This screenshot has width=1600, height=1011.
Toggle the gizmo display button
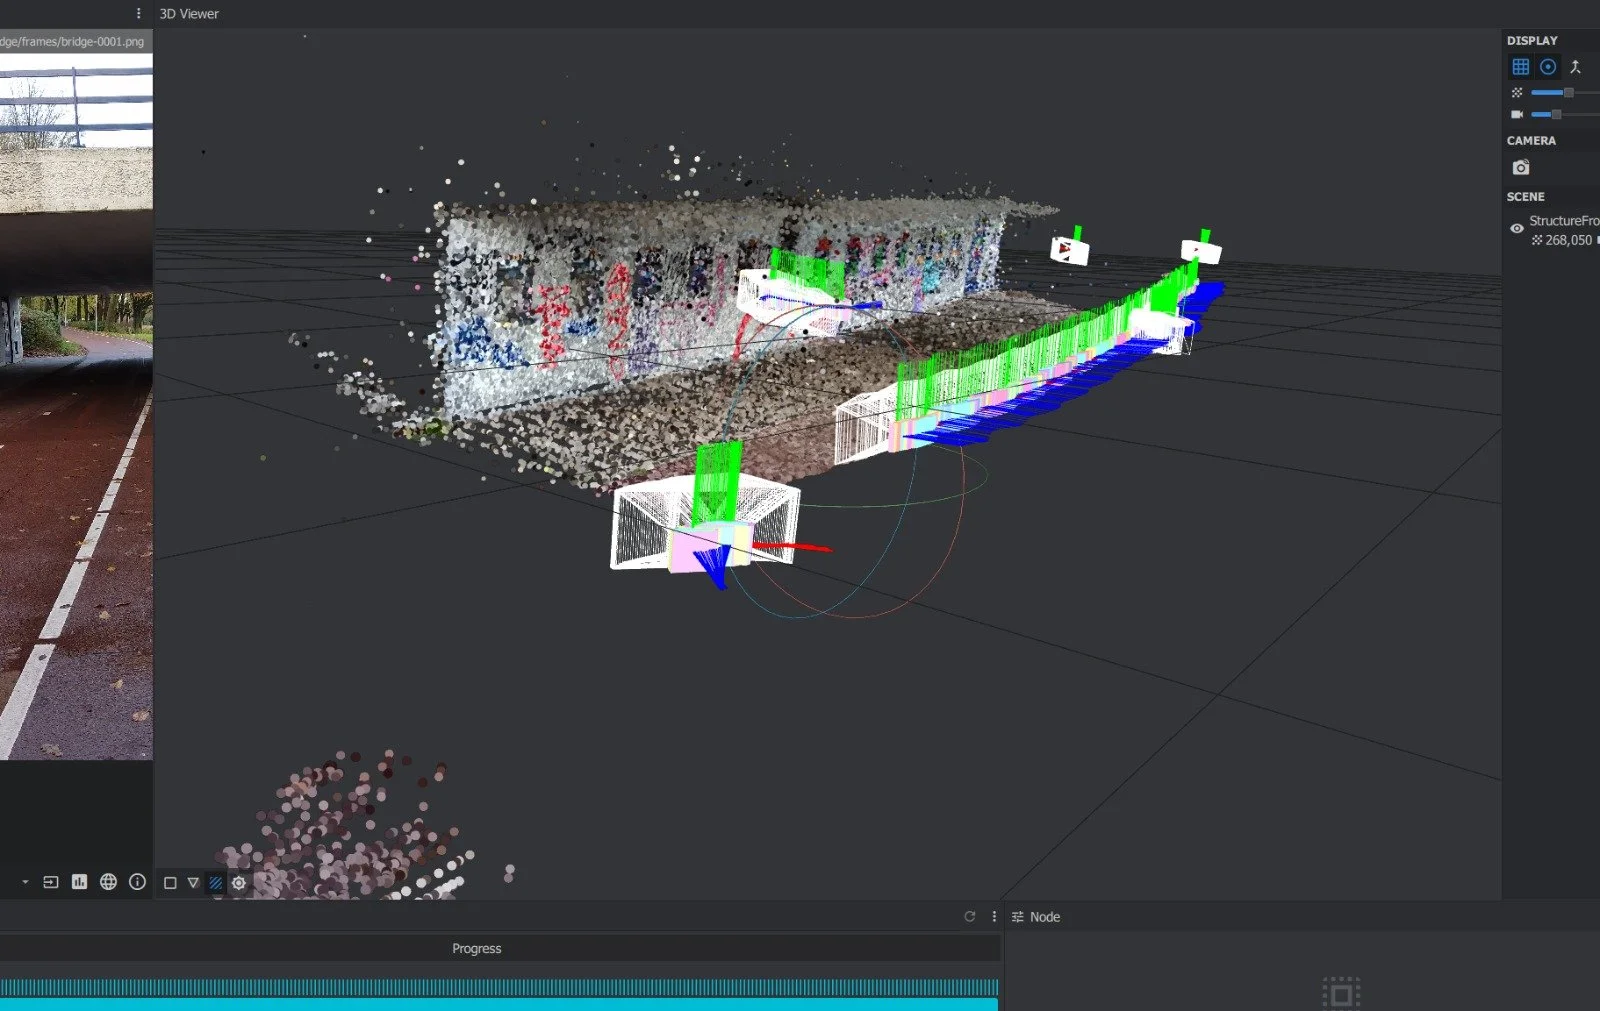(x=1548, y=67)
